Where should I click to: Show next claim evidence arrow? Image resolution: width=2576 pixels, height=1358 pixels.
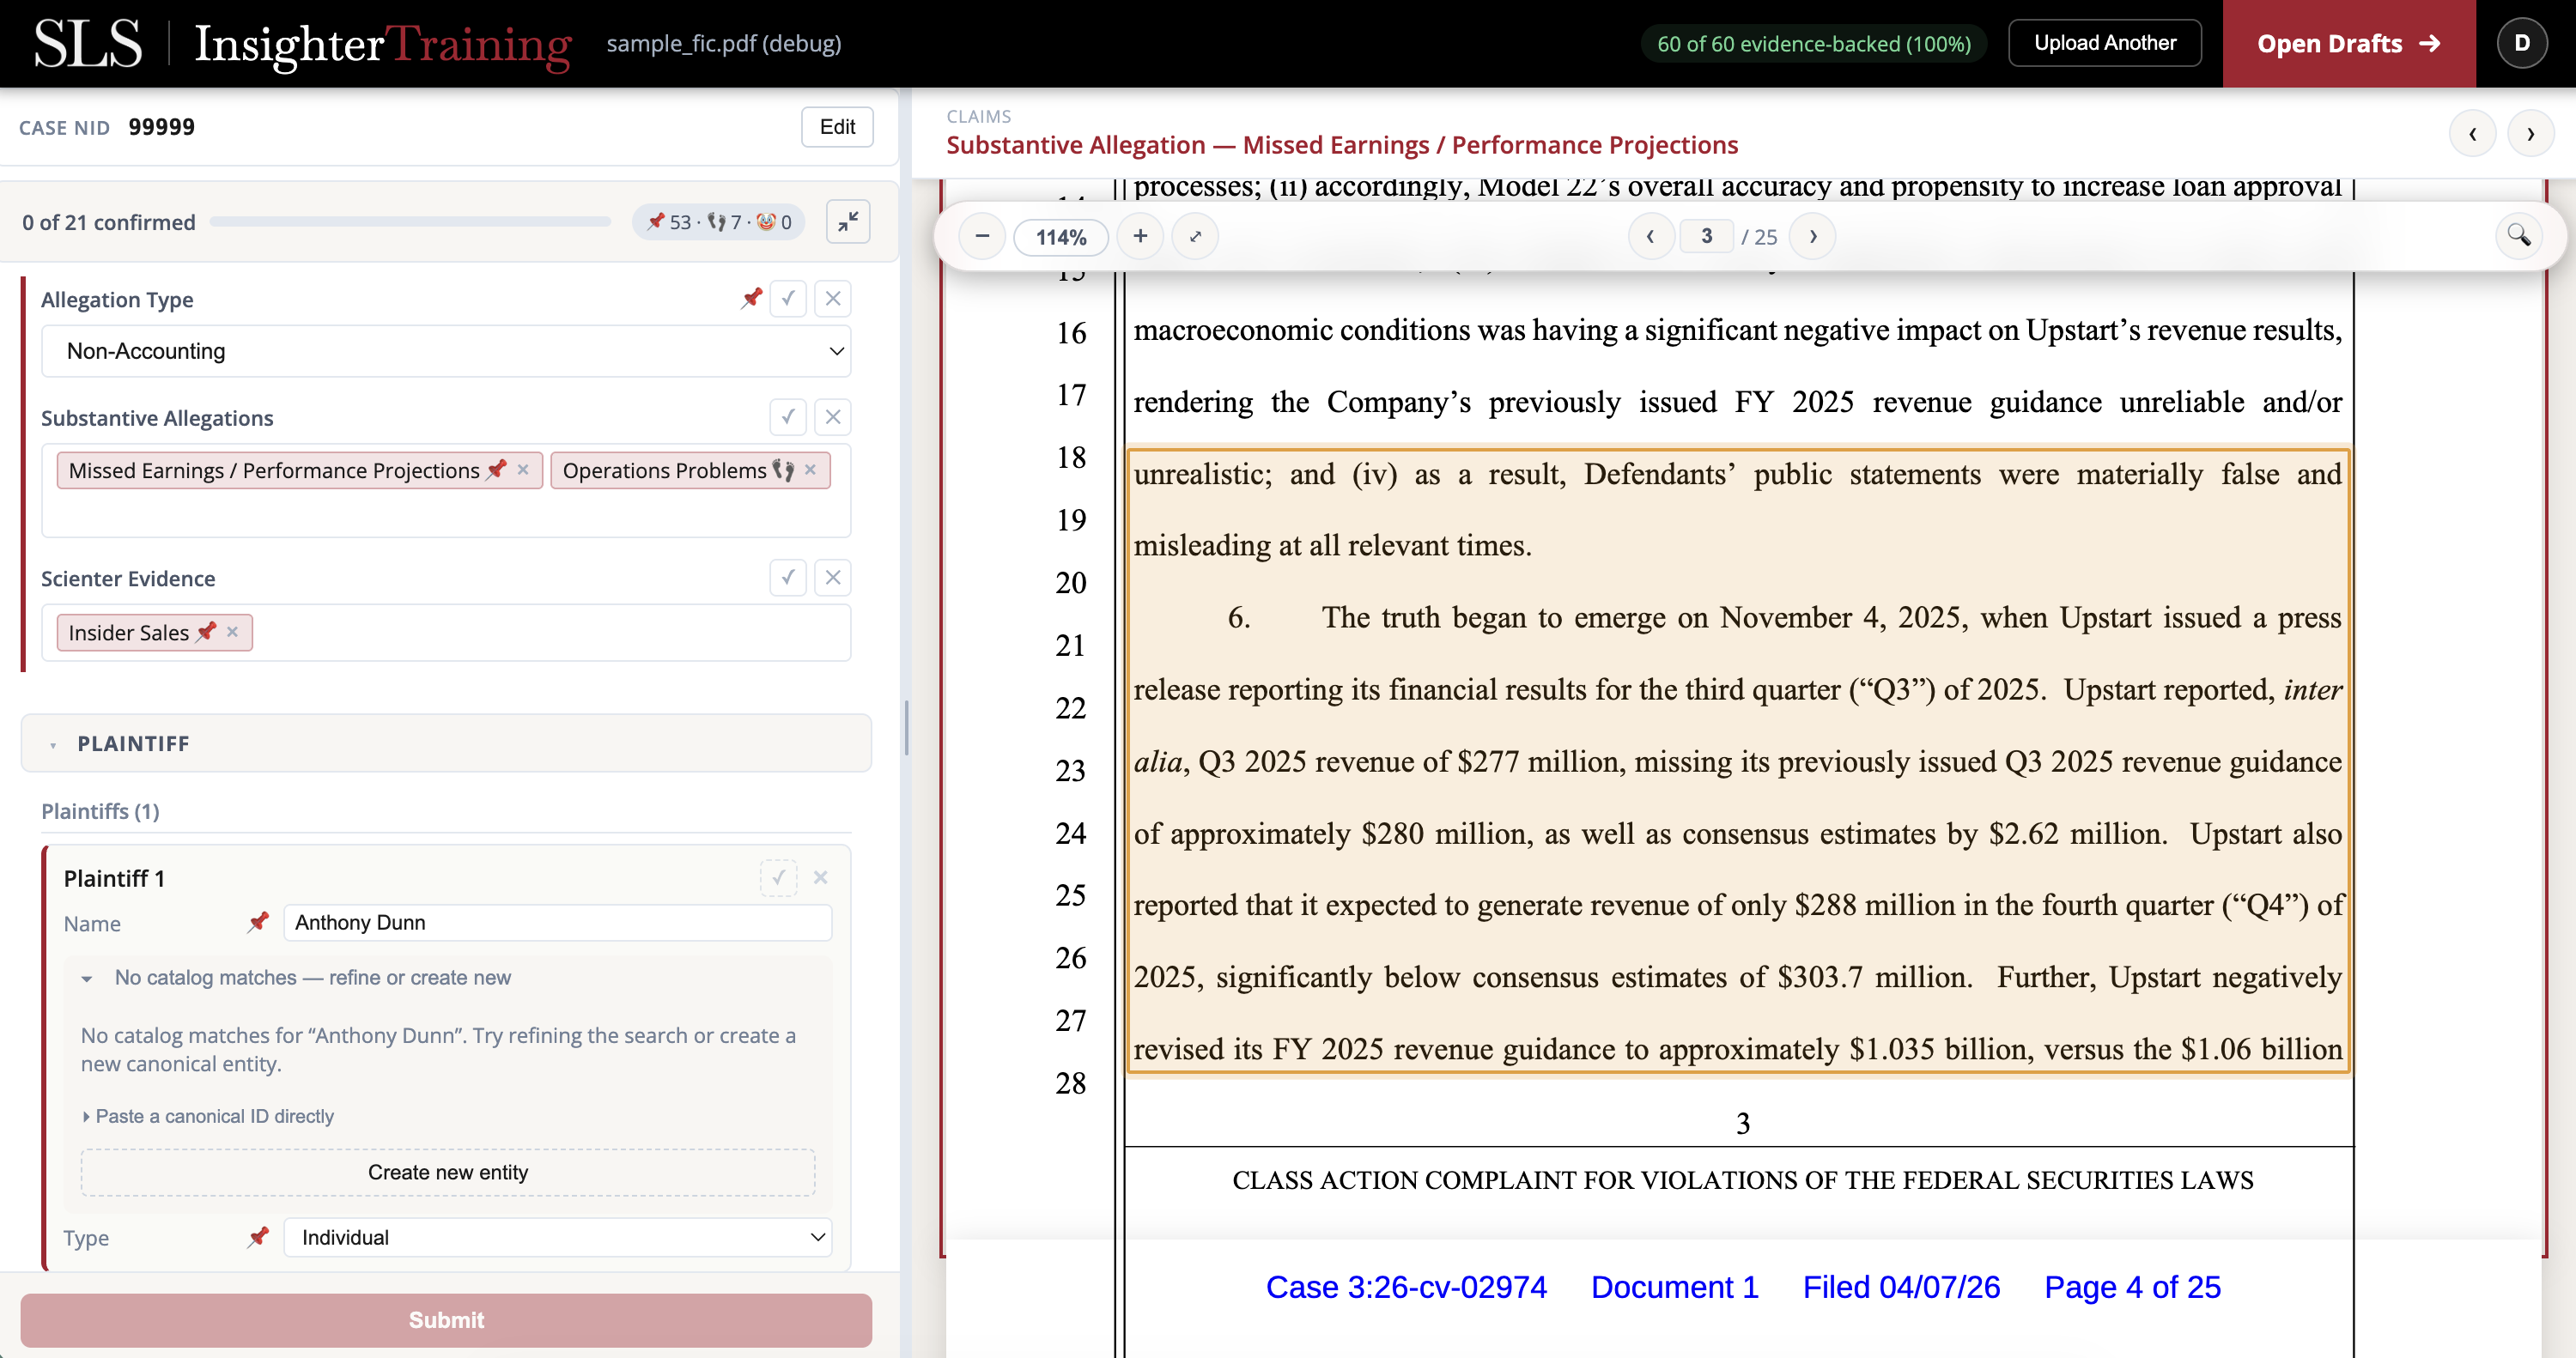pos(2530,134)
